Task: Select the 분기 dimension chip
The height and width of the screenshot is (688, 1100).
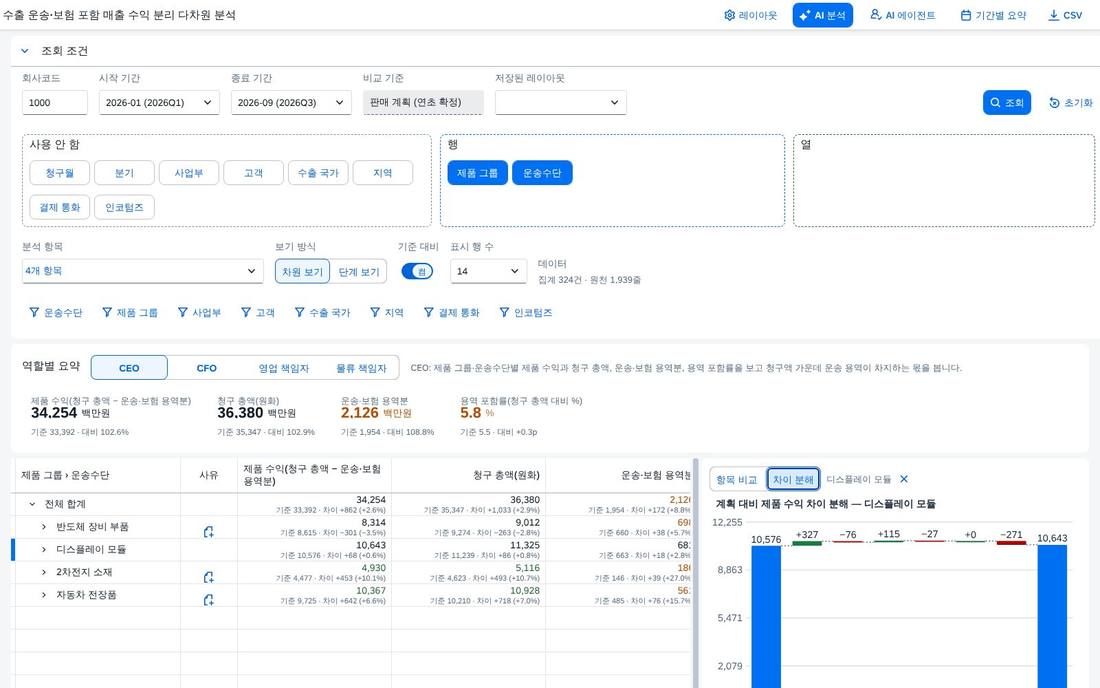Action: pyautogui.click(x=124, y=173)
